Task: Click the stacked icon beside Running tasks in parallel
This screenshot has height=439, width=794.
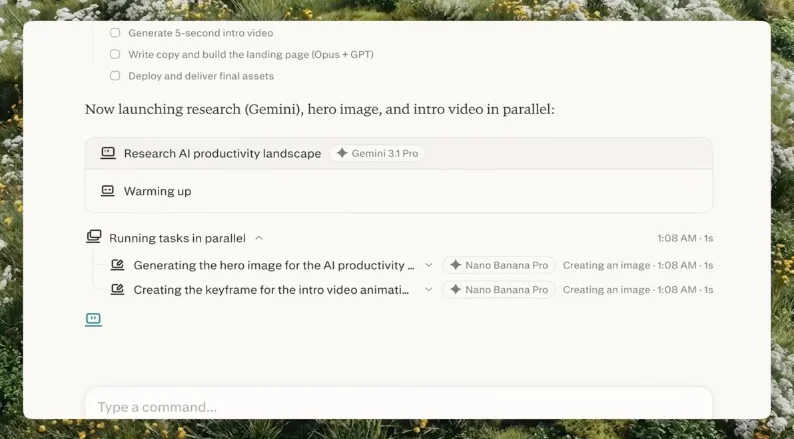Action: [94, 238]
